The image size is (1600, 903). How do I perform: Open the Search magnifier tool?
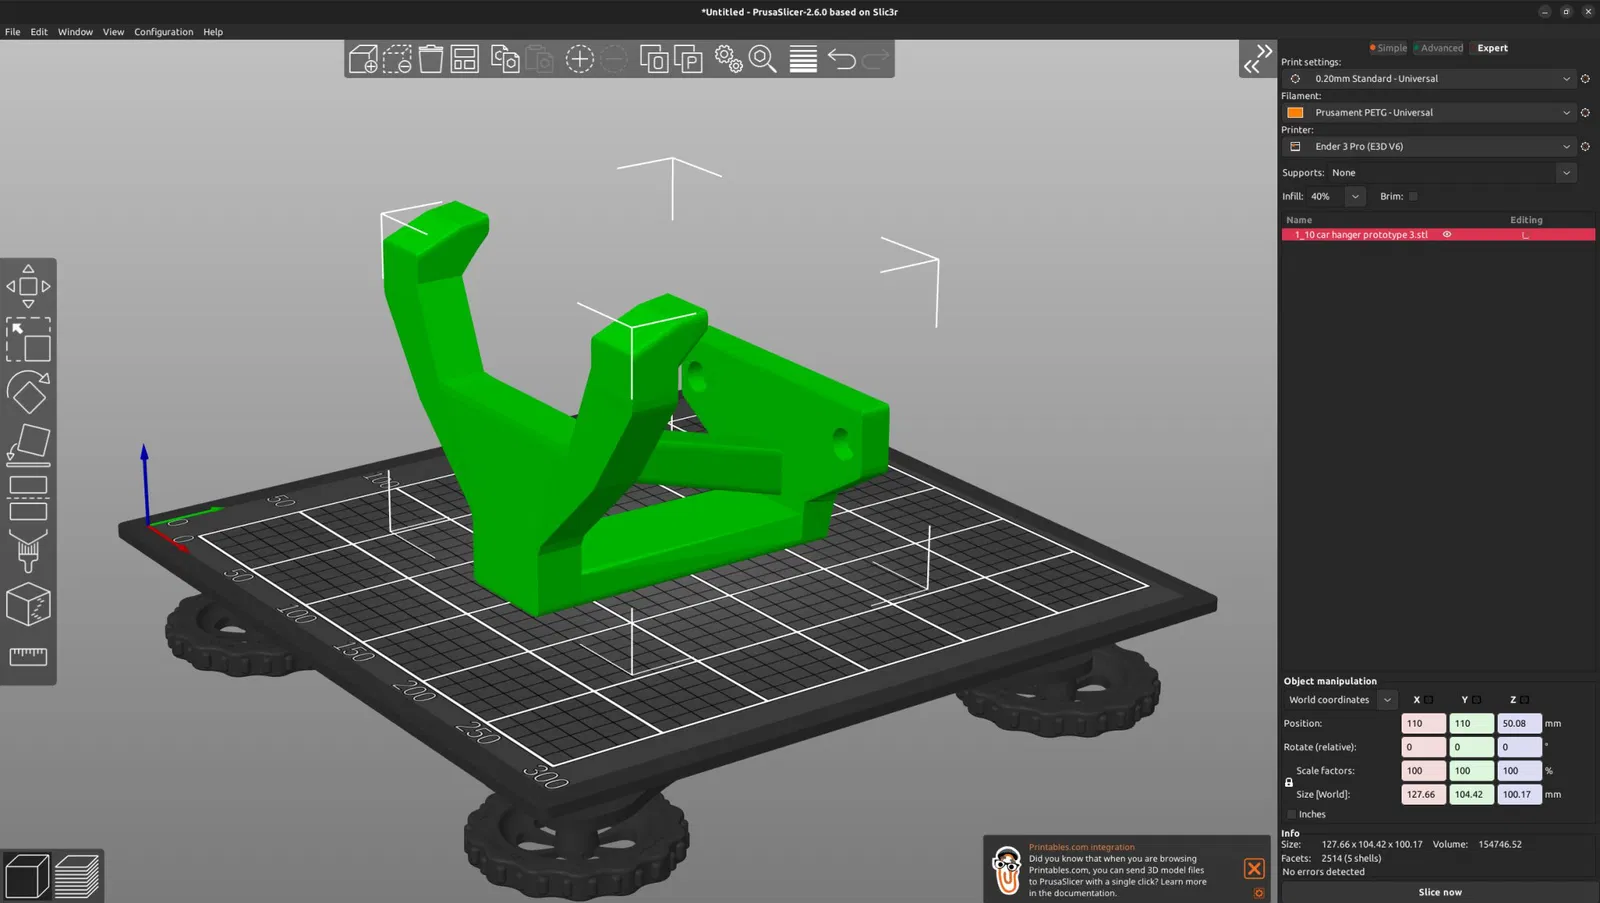coord(763,60)
